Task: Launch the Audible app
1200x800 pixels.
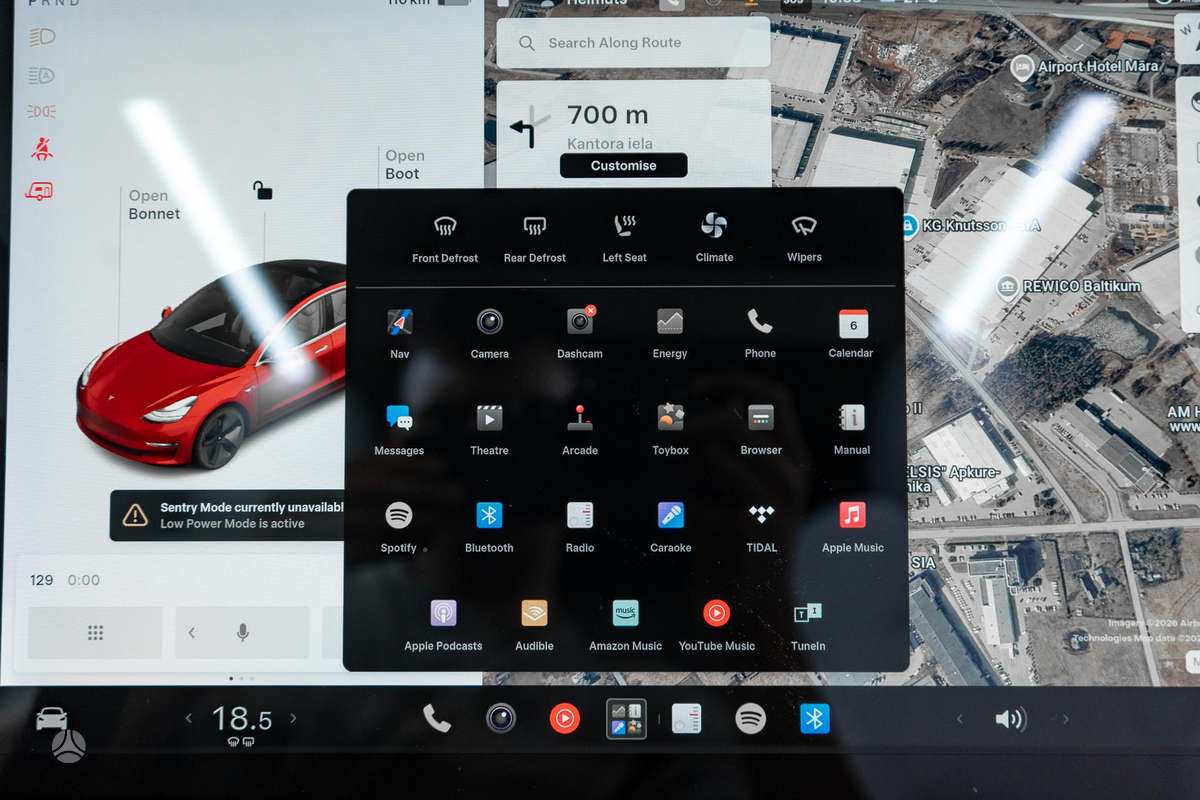Action: coord(534,626)
